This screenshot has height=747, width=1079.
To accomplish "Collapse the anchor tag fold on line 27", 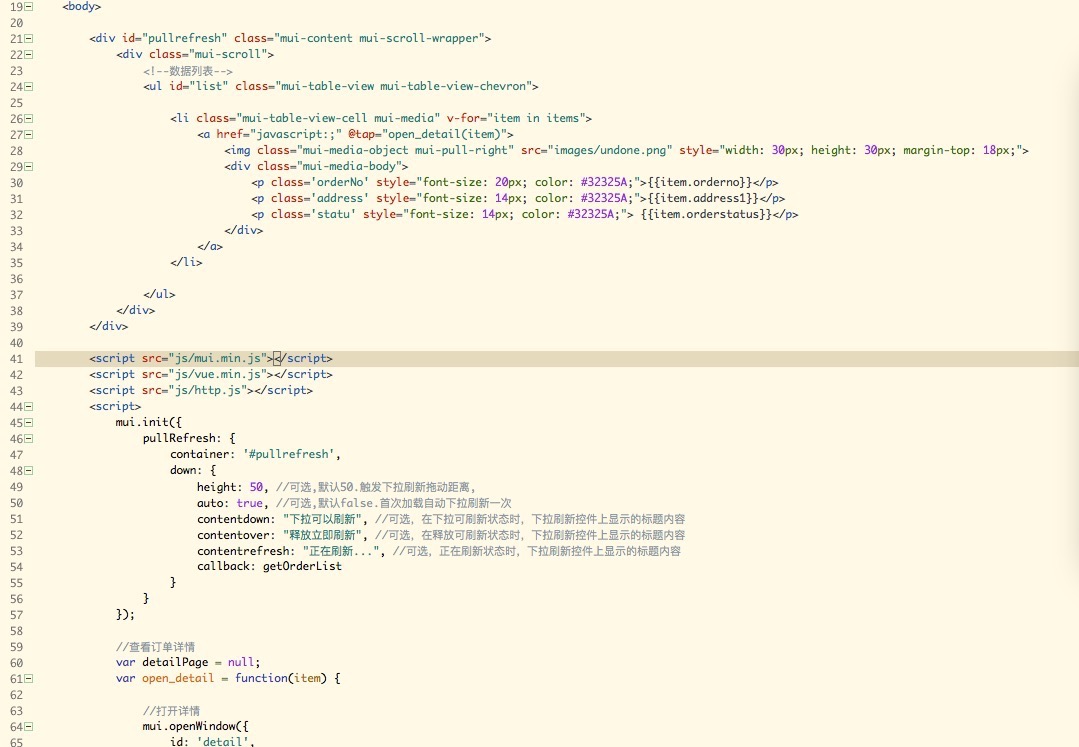I will pyautogui.click(x=29, y=135).
